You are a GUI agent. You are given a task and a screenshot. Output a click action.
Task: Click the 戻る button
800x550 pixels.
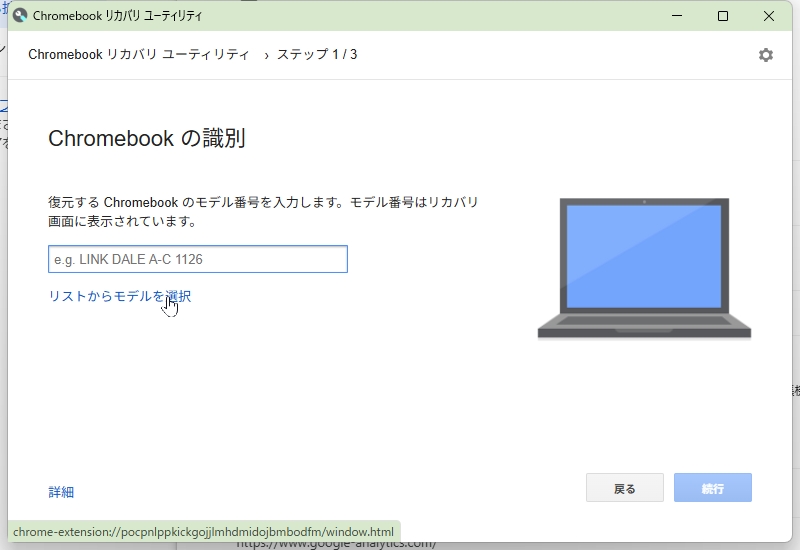coord(624,488)
